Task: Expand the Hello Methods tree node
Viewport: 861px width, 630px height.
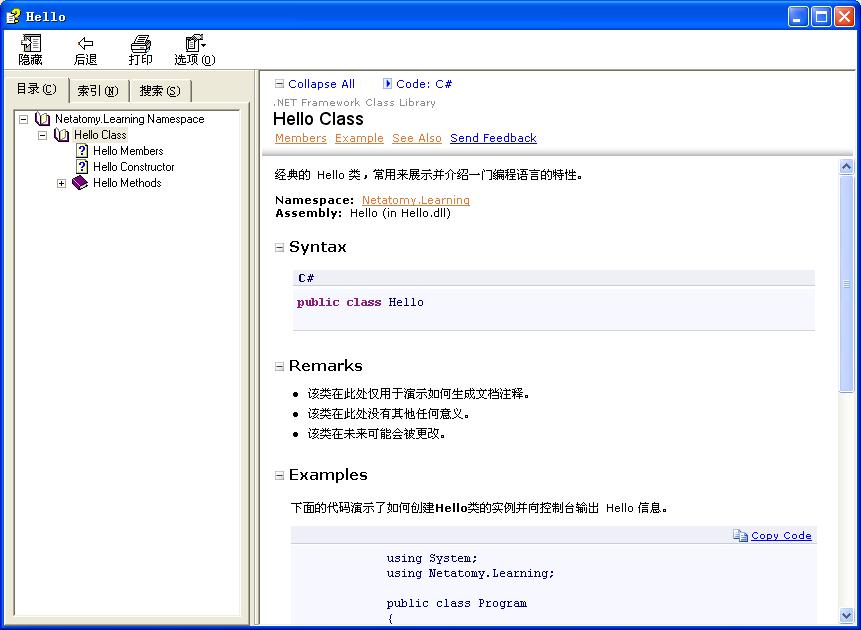Action: click(61, 183)
